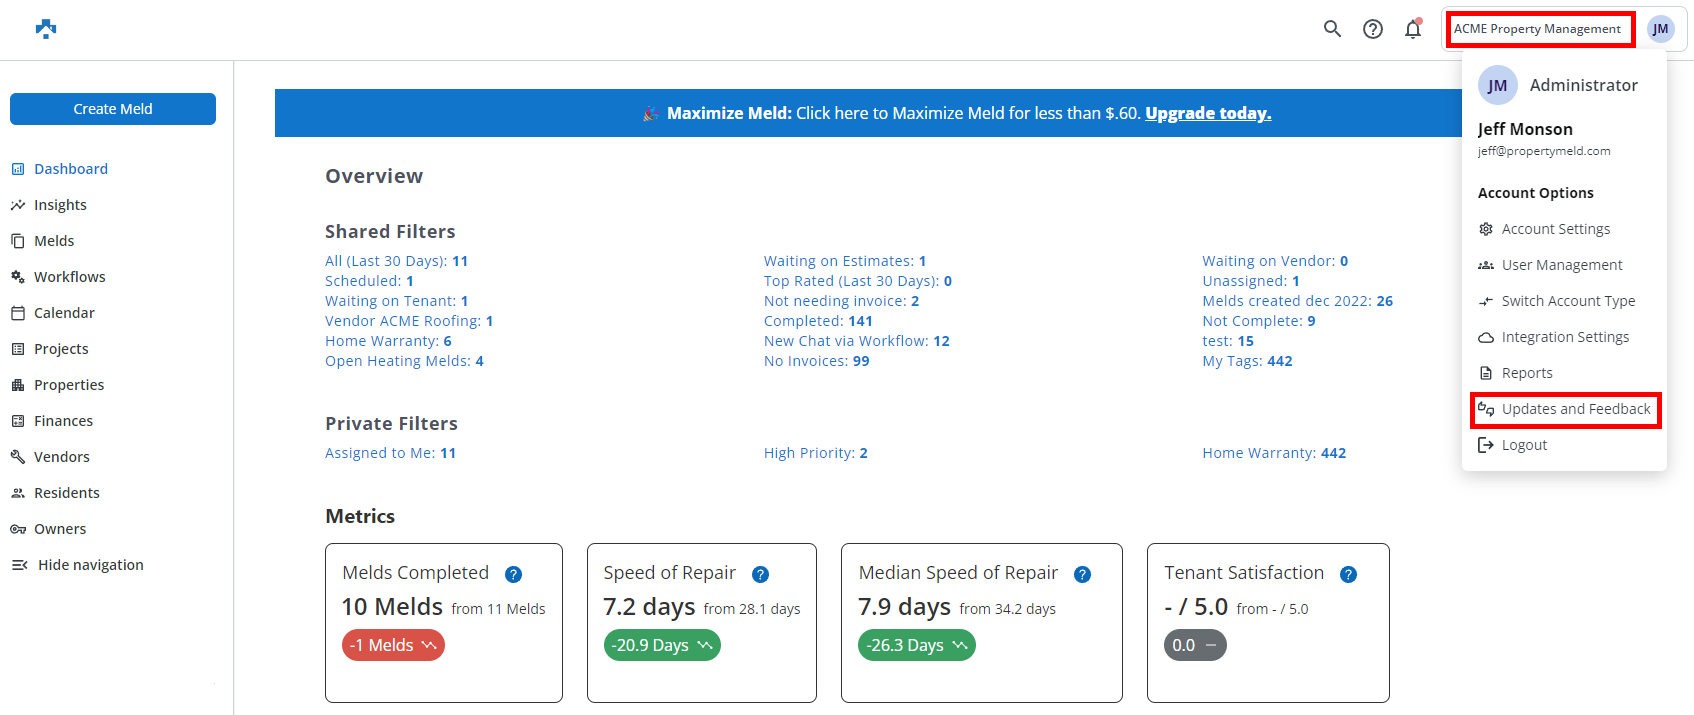Image resolution: width=1694 pixels, height=715 pixels.
Task: Open the Completed: 141 filter
Action: [817, 321]
